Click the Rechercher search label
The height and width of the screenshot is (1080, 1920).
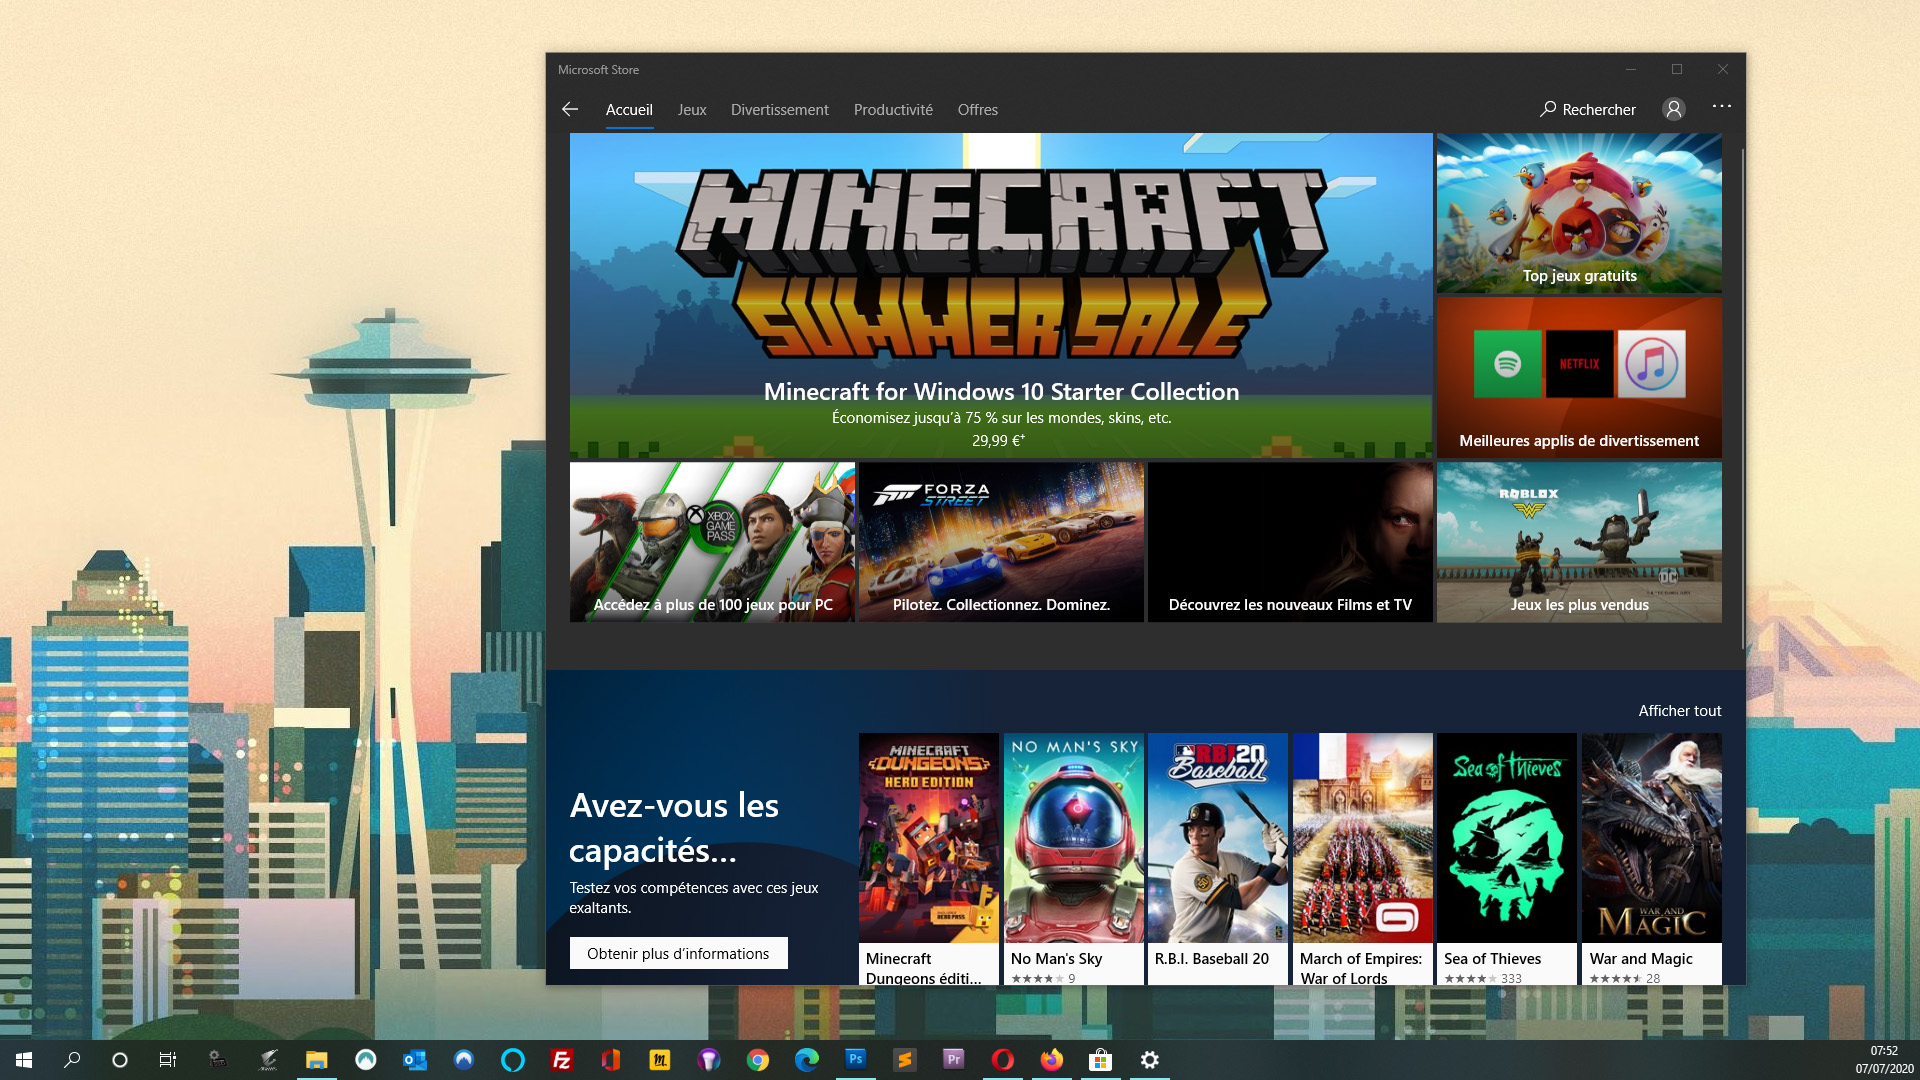click(1599, 110)
